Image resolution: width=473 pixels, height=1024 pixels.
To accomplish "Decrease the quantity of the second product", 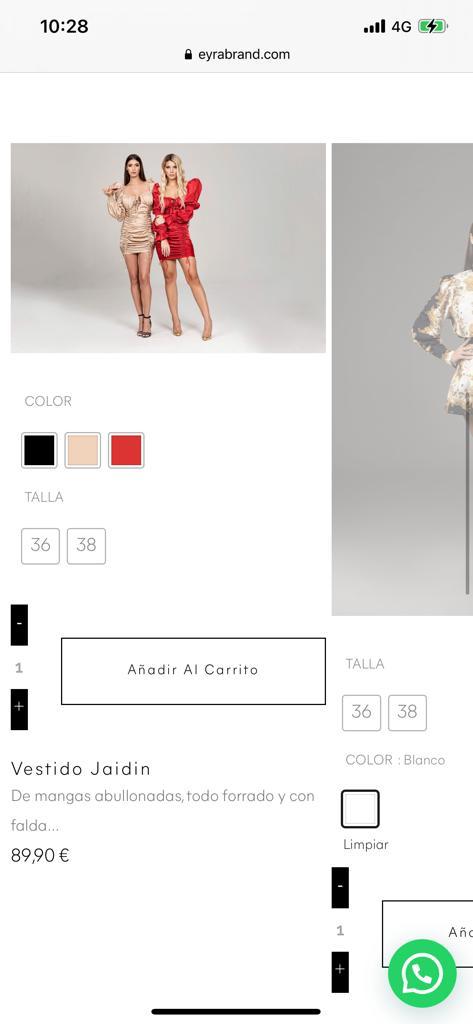I will (340, 888).
